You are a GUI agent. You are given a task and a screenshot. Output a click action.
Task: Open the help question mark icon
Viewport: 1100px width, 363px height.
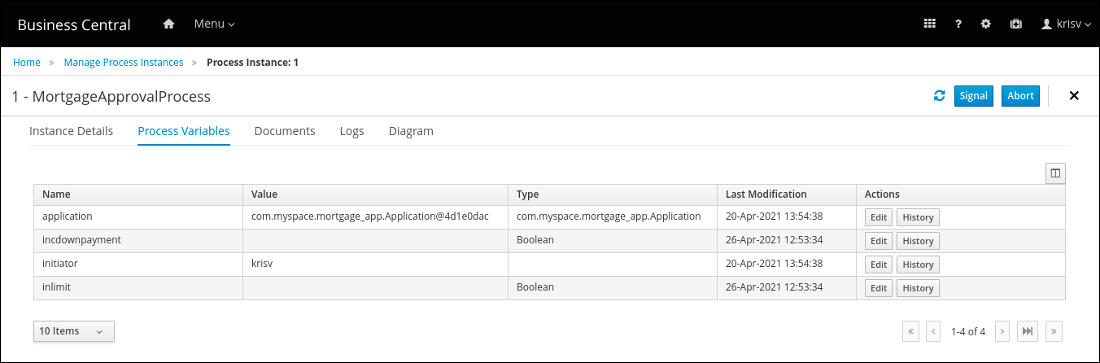click(x=958, y=24)
